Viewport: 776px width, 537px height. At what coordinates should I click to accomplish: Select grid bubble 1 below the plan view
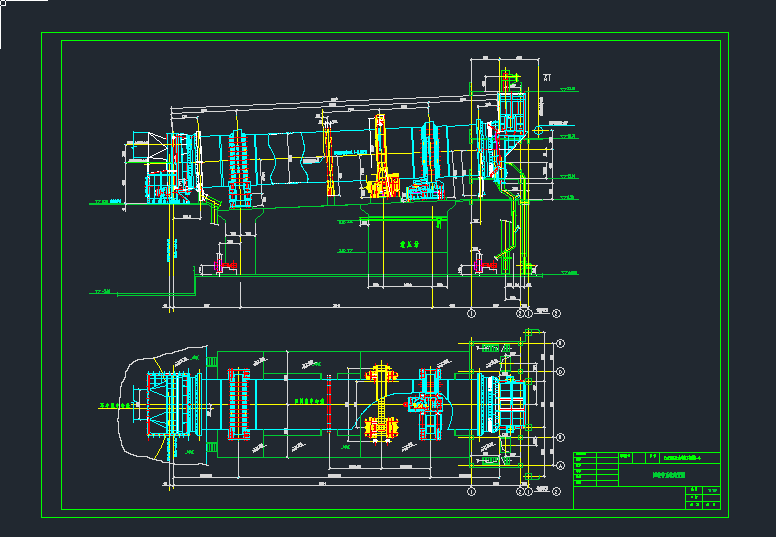[471, 492]
